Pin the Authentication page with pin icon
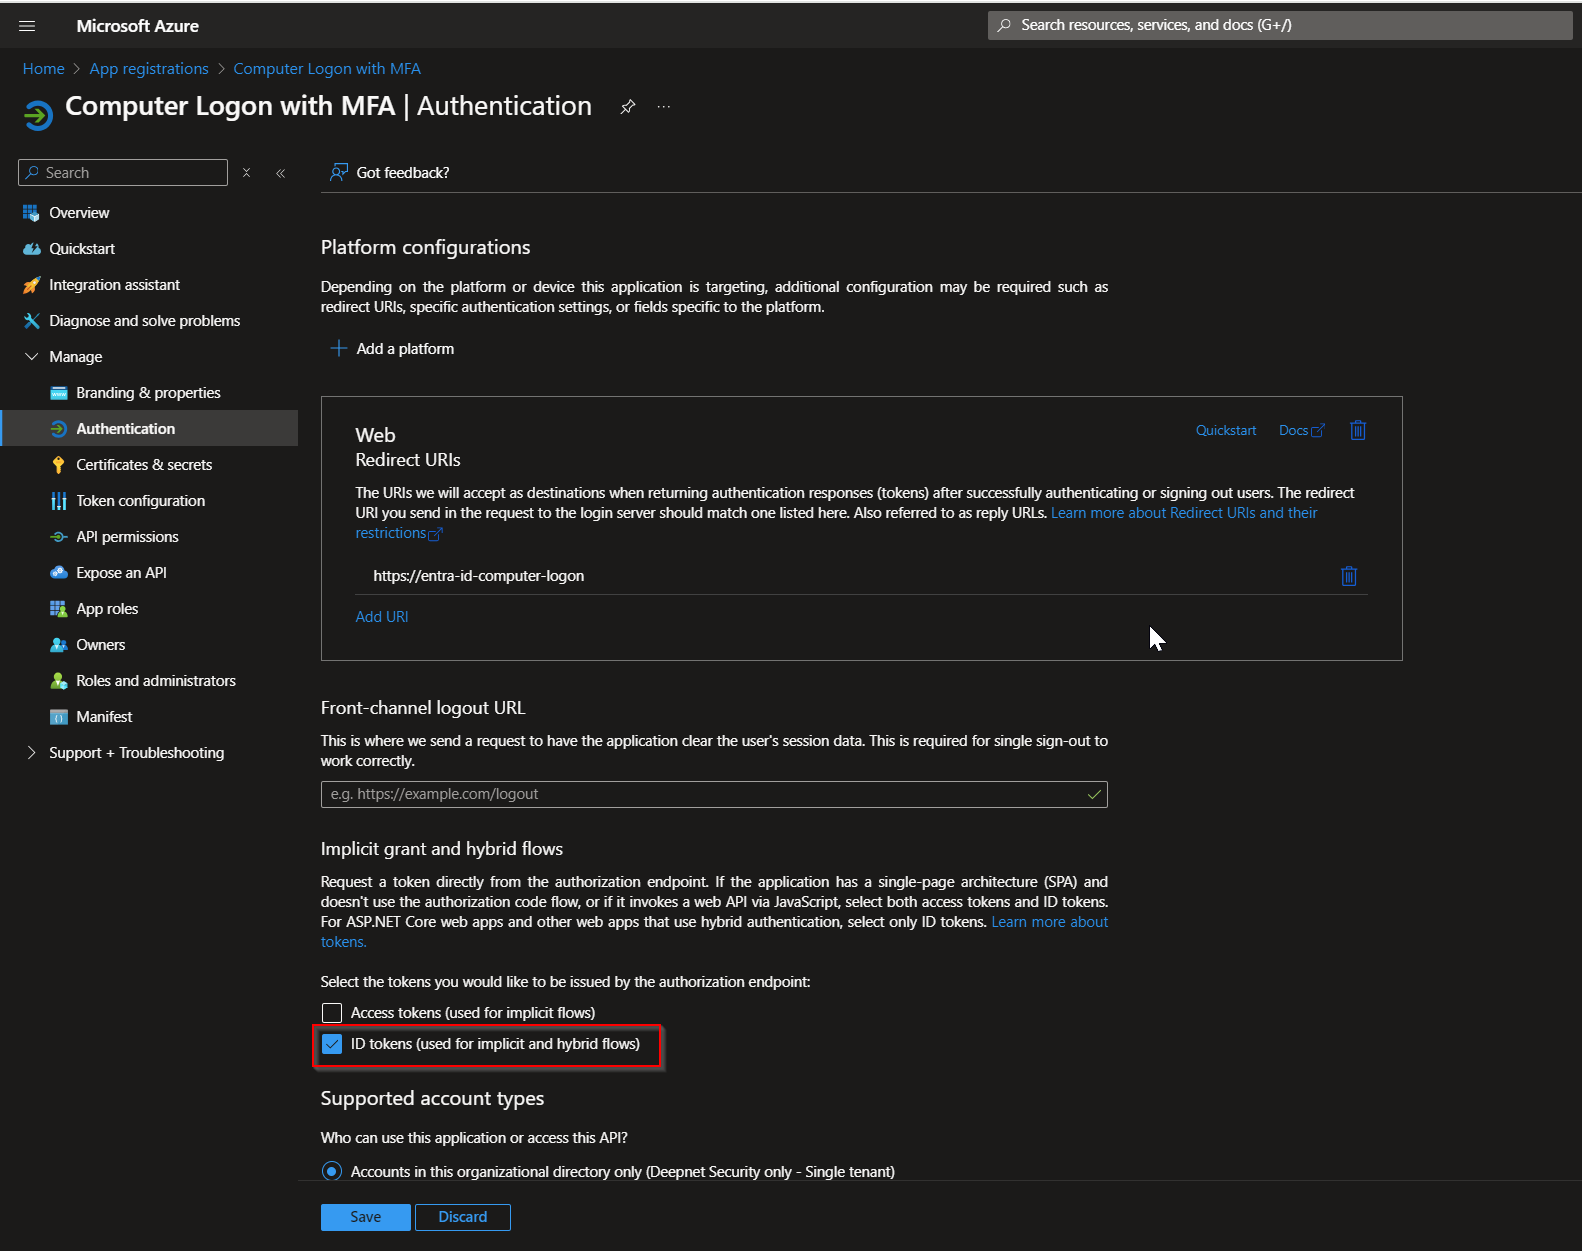Viewport: 1582px width, 1251px height. 627,107
